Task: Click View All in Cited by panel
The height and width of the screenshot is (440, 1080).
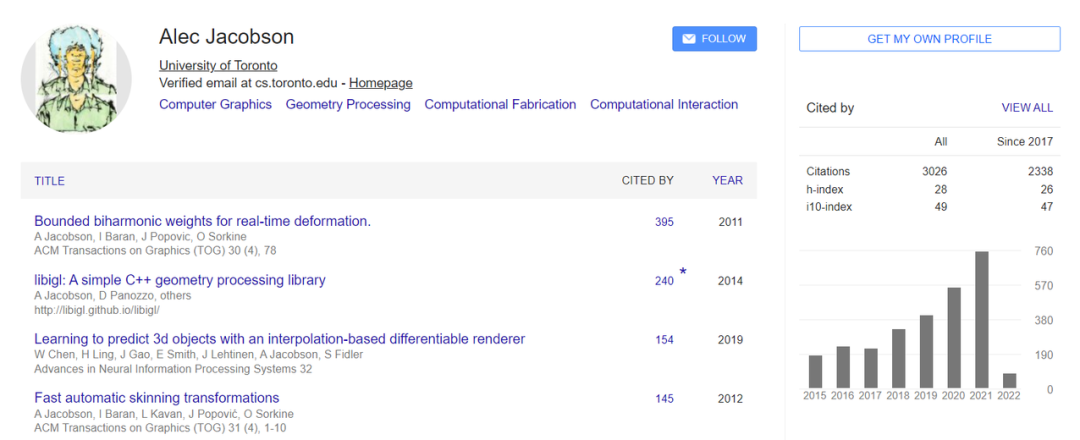Action: click(1026, 108)
